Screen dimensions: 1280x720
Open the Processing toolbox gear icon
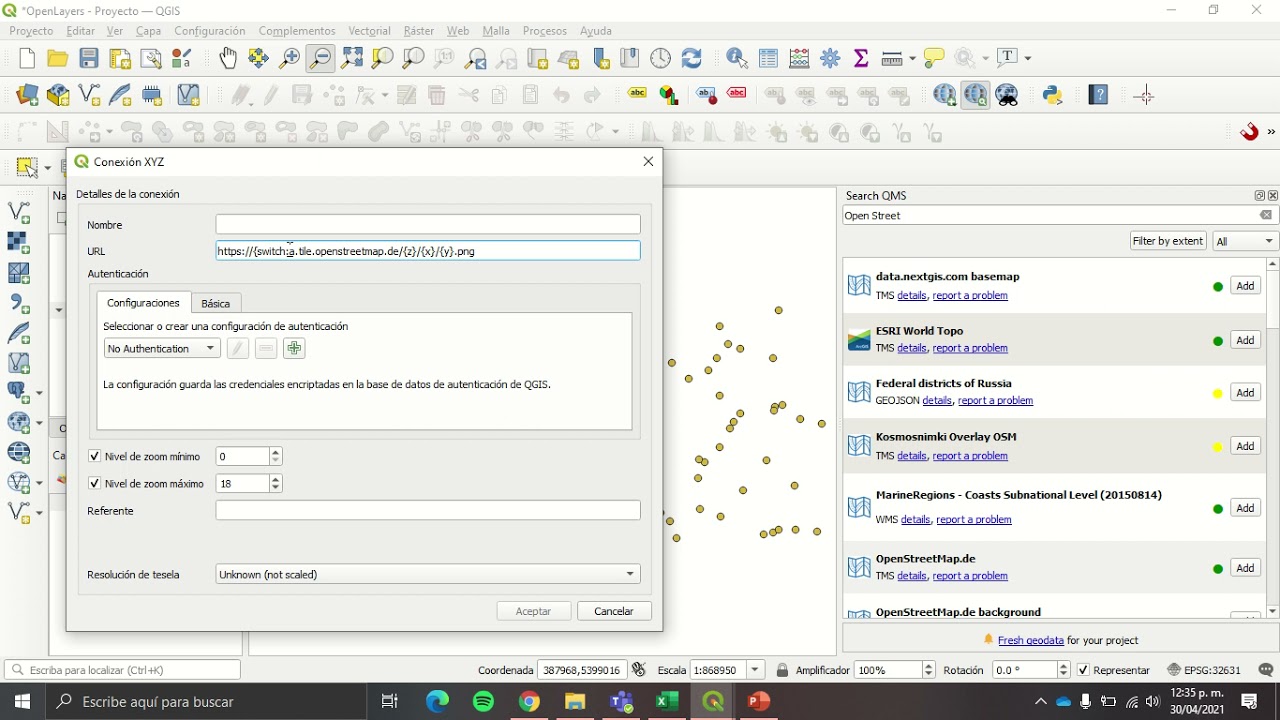(x=830, y=59)
